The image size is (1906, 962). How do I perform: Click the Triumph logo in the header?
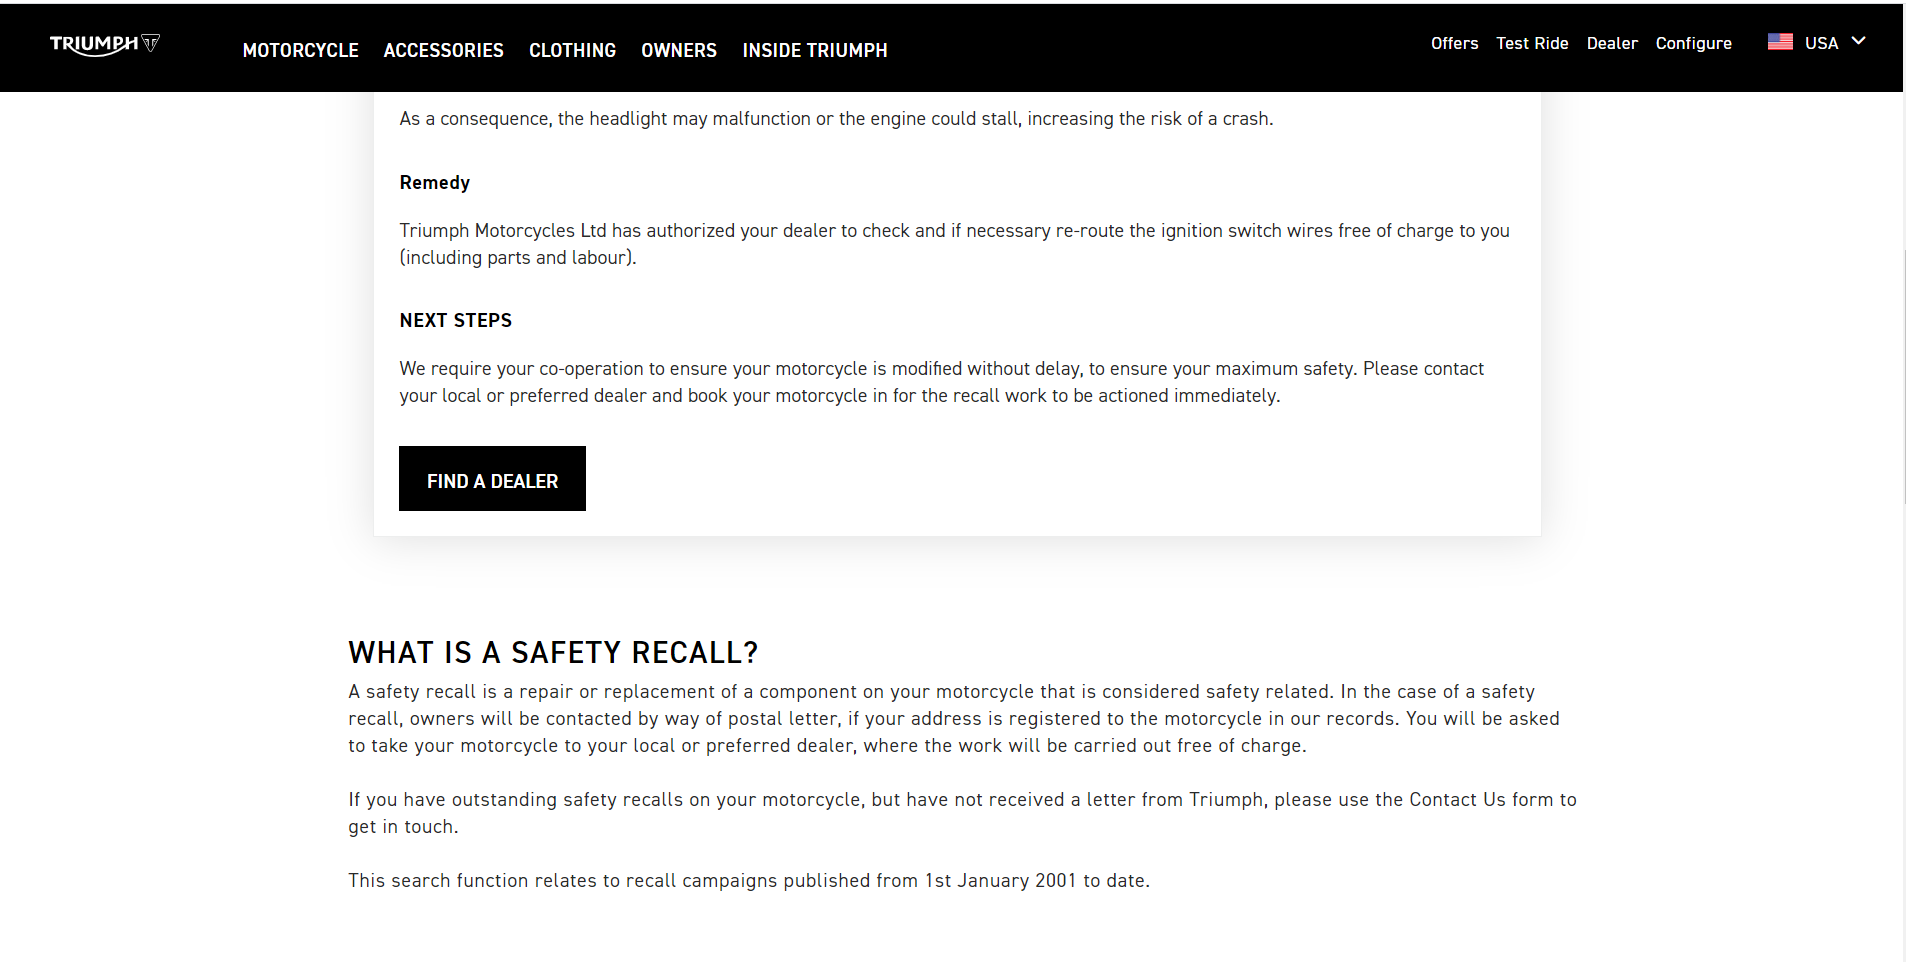click(104, 44)
